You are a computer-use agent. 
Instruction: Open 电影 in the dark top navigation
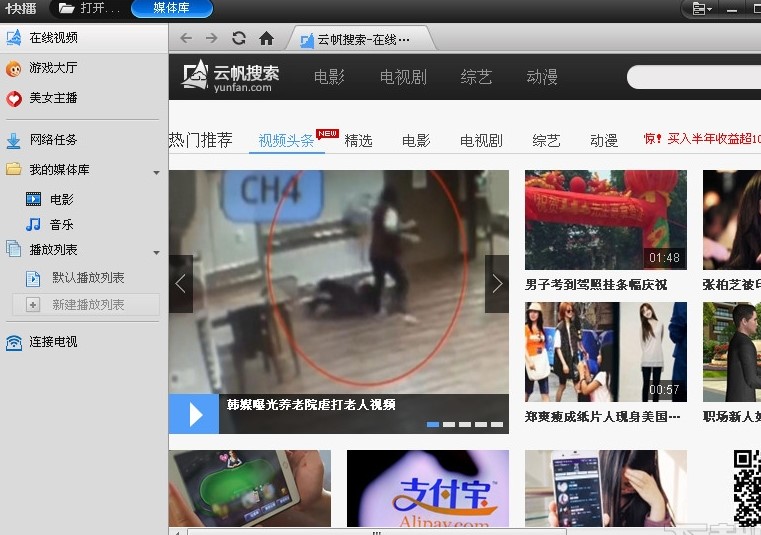pyautogui.click(x=329, y=77)
